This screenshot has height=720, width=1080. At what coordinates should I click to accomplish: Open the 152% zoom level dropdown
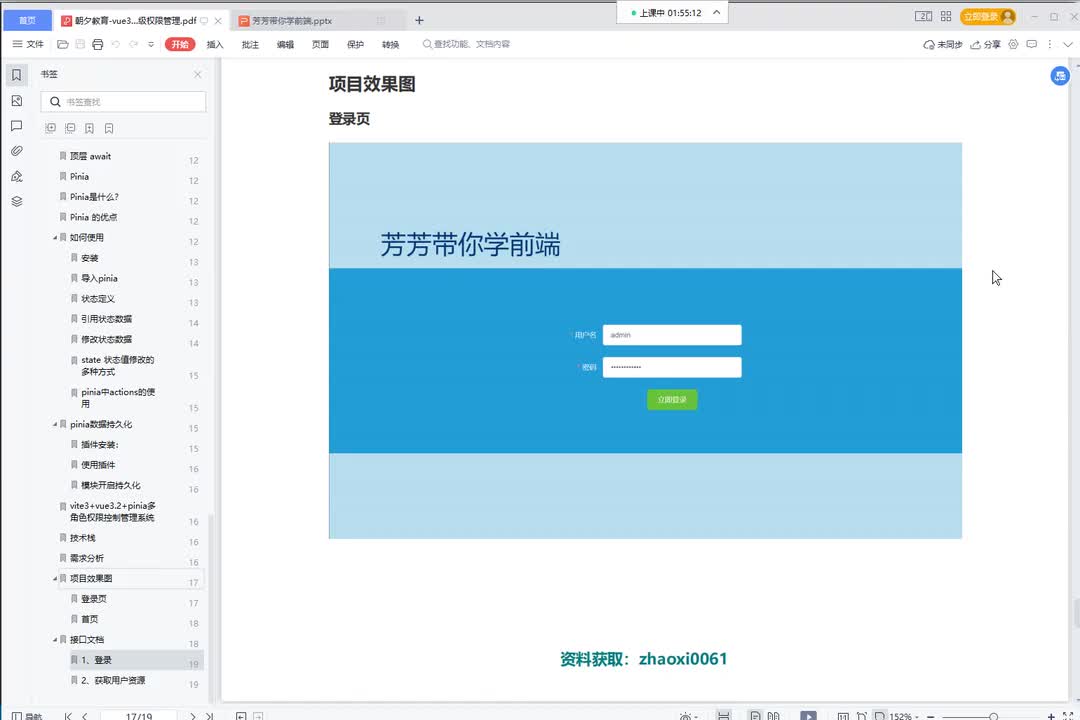(x=904, y=716)
